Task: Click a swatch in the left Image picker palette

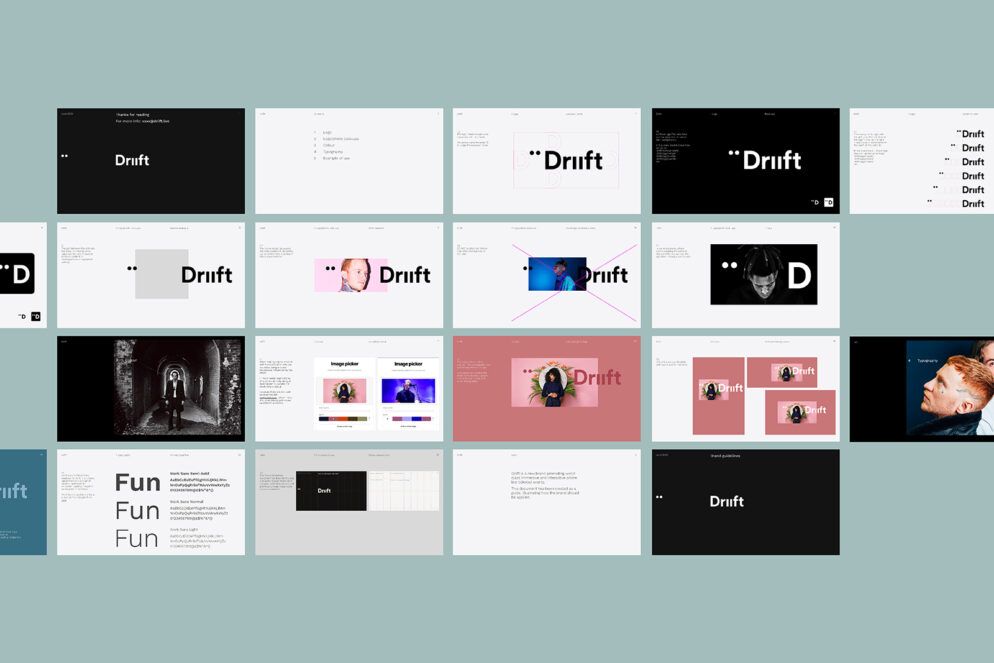Action: 333,418
